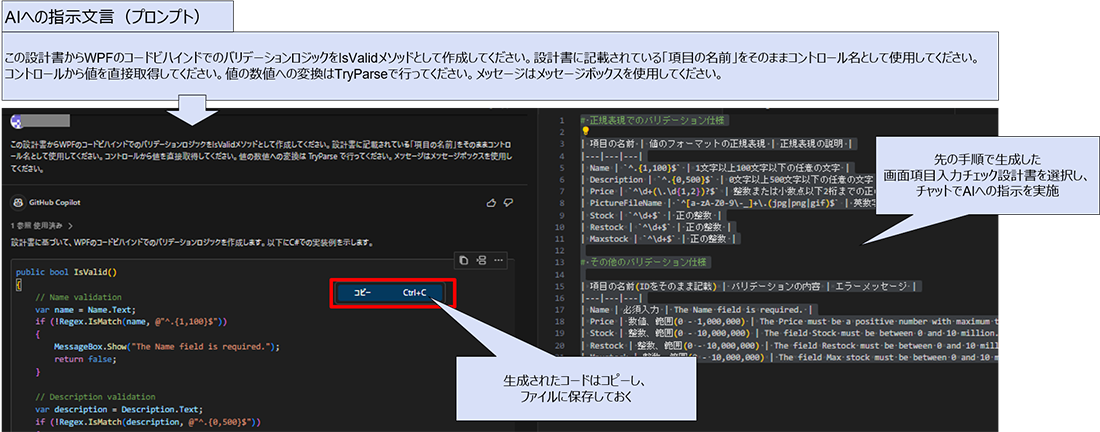Choose the 'コピー Ctrl+C' context menu item
This screenshot has height=432, width=1100.
pos(390,293)
